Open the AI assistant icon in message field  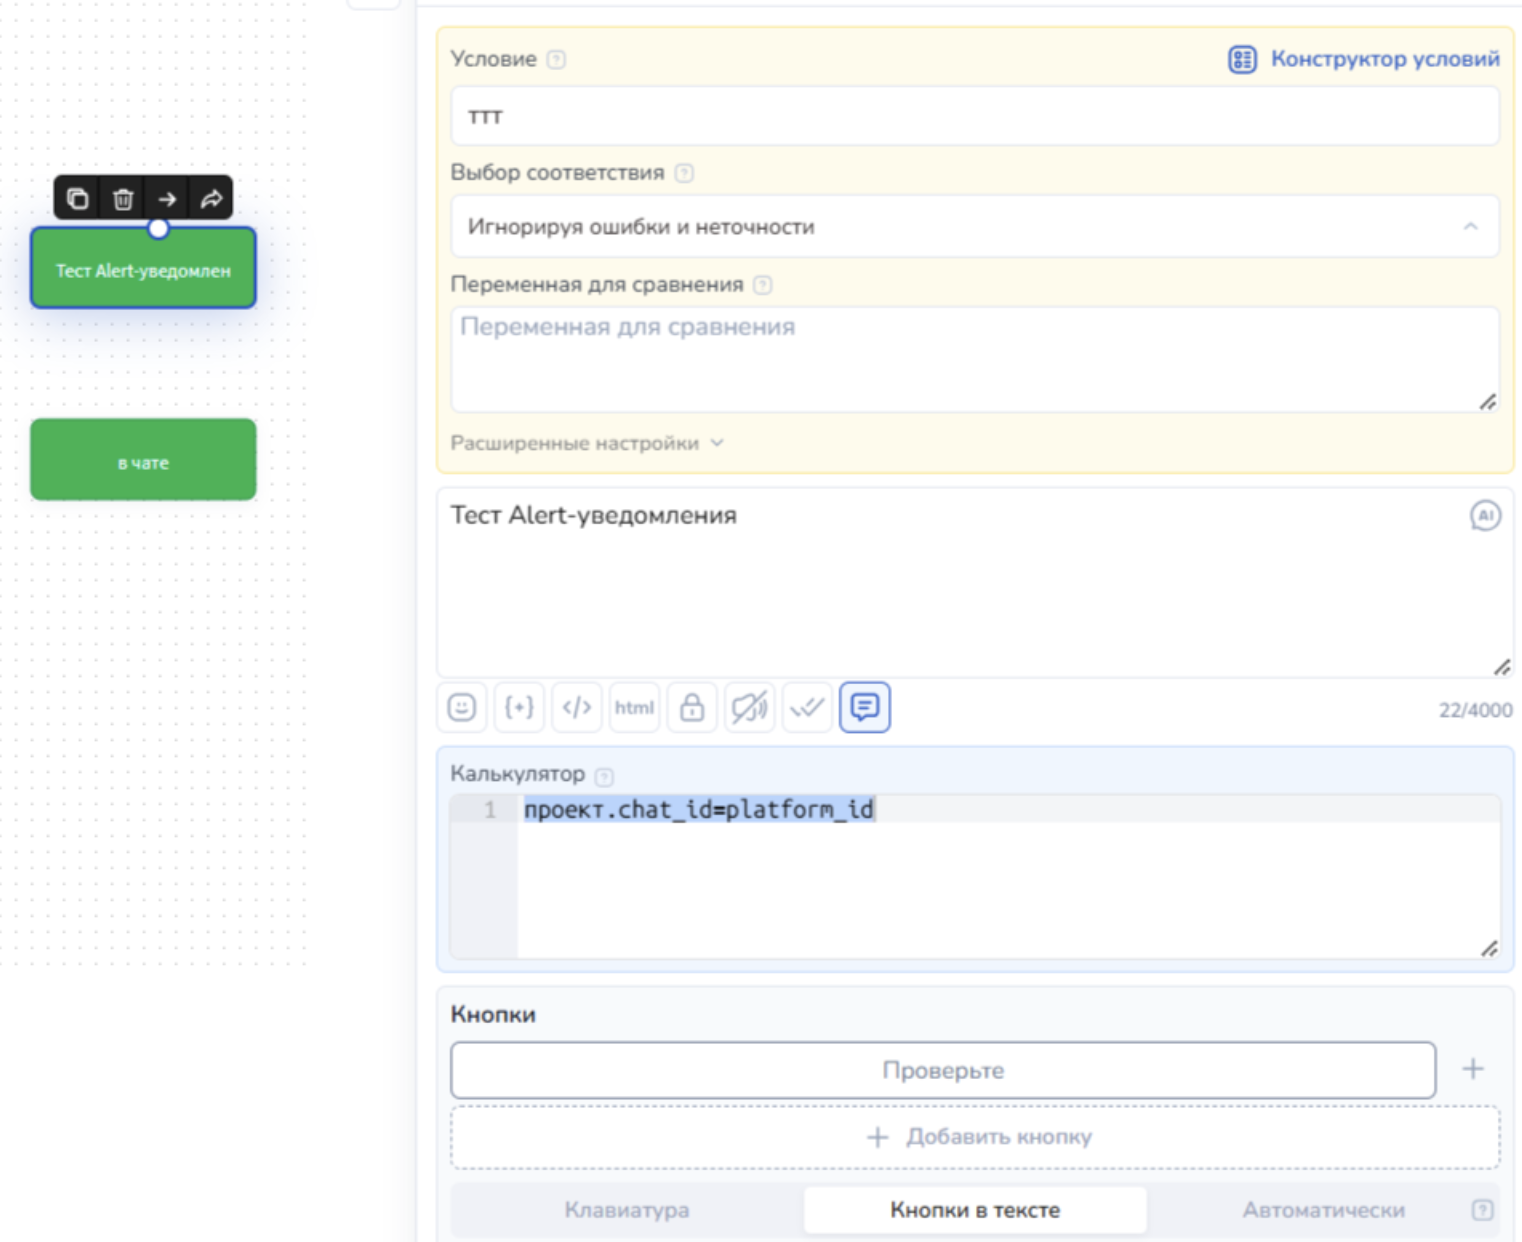coord(1485,516)
